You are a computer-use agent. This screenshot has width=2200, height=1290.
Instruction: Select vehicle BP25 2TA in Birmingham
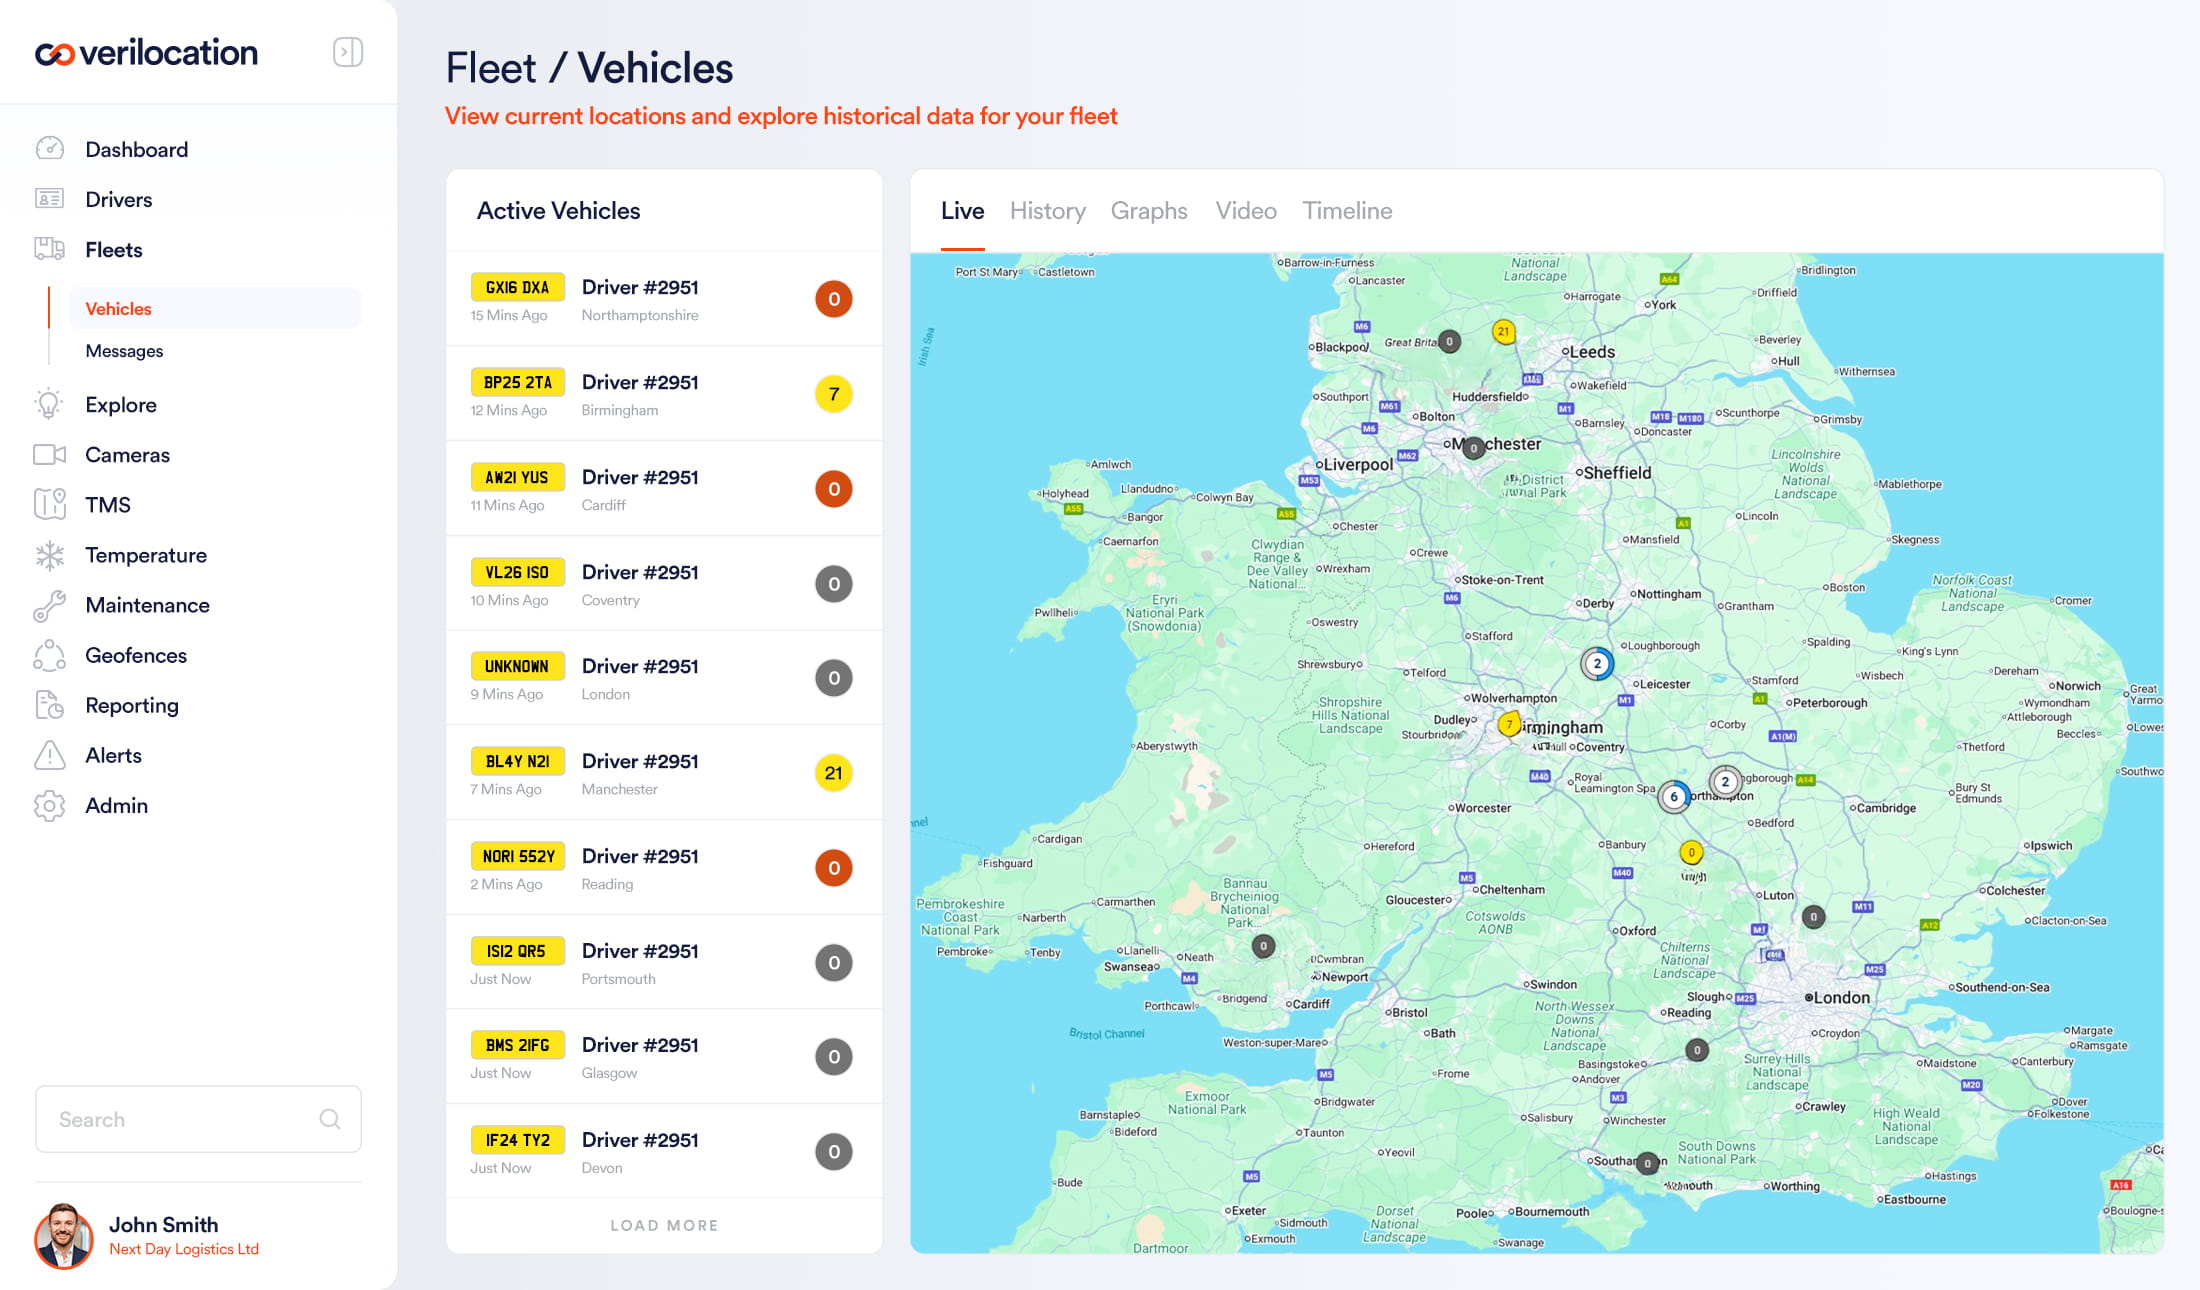(x=518, y=383)
